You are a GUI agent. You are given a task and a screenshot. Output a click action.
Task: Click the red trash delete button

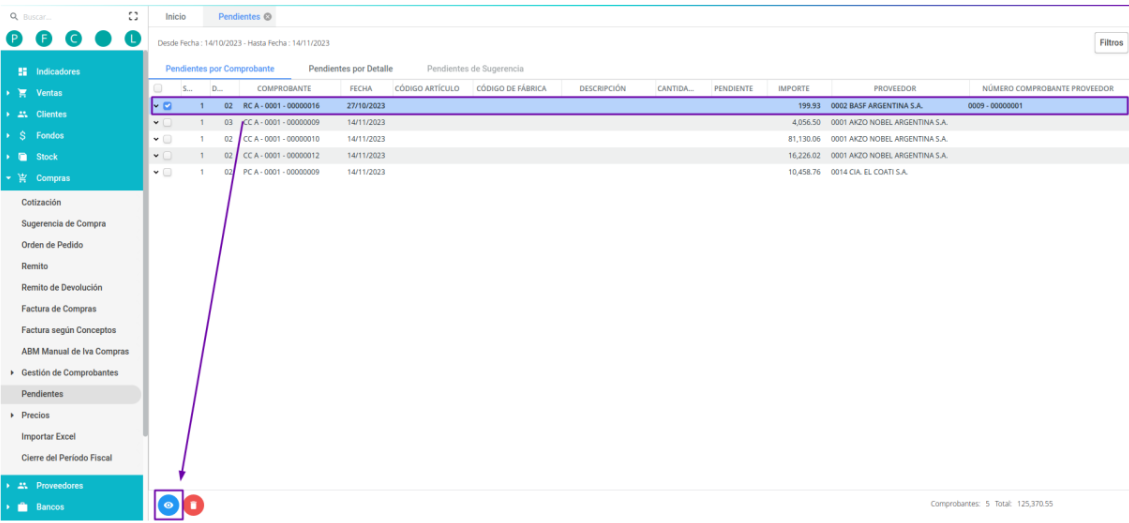pyautogui.click(x=193, y=505)
